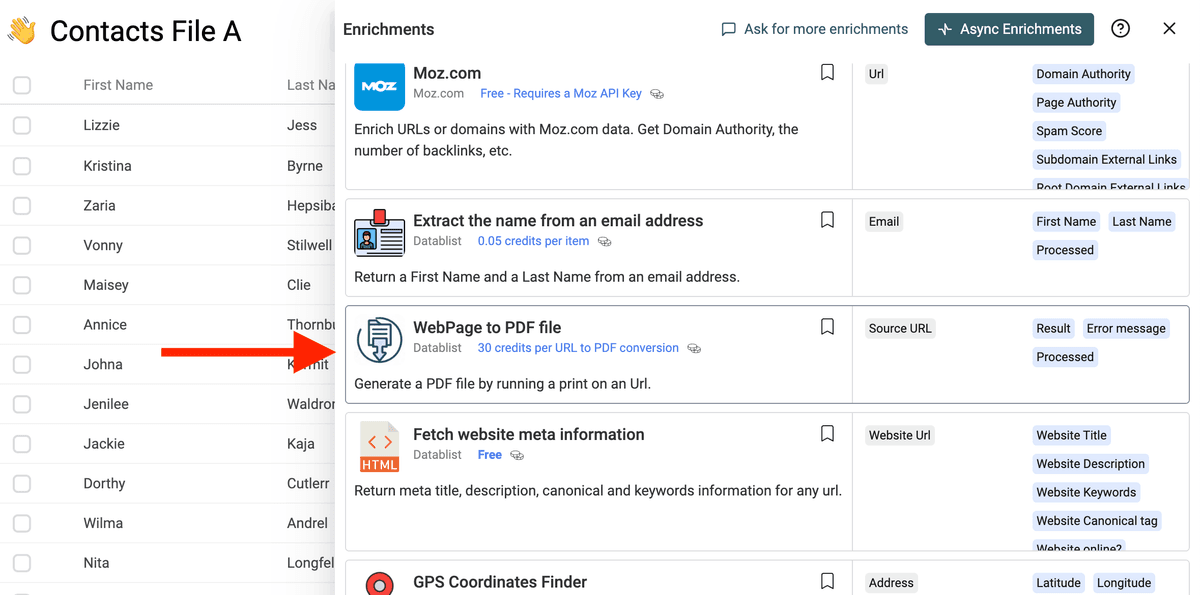Click the ID card icon for name extraction
This screenshot has height=595, width=1200.
pos(379,234)
